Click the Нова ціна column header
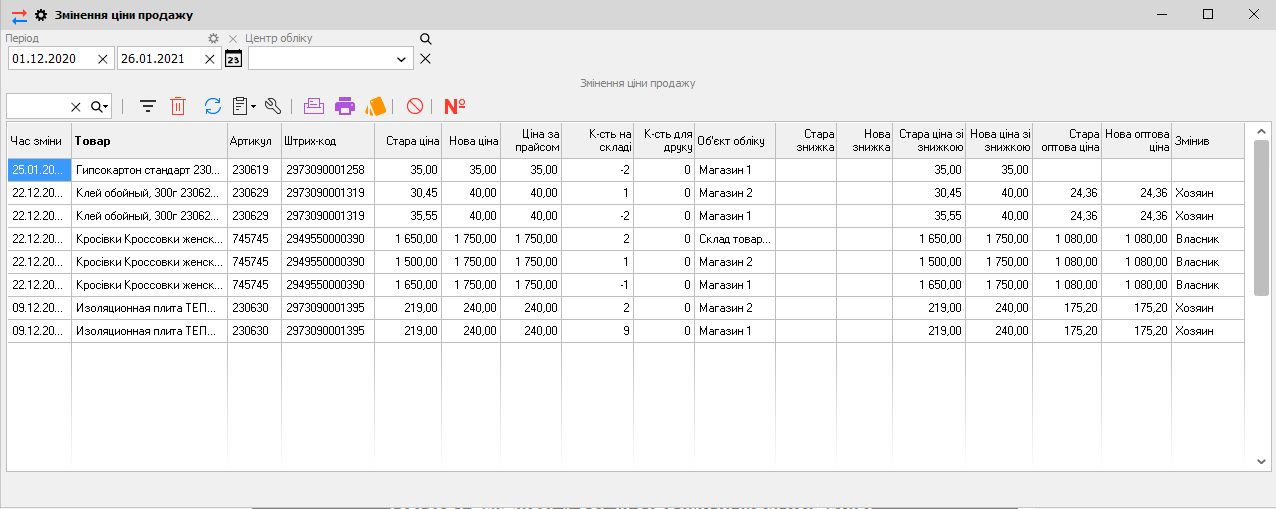Screen dimensions: 1276x509 pyautogui.click(x=473, y=141)
